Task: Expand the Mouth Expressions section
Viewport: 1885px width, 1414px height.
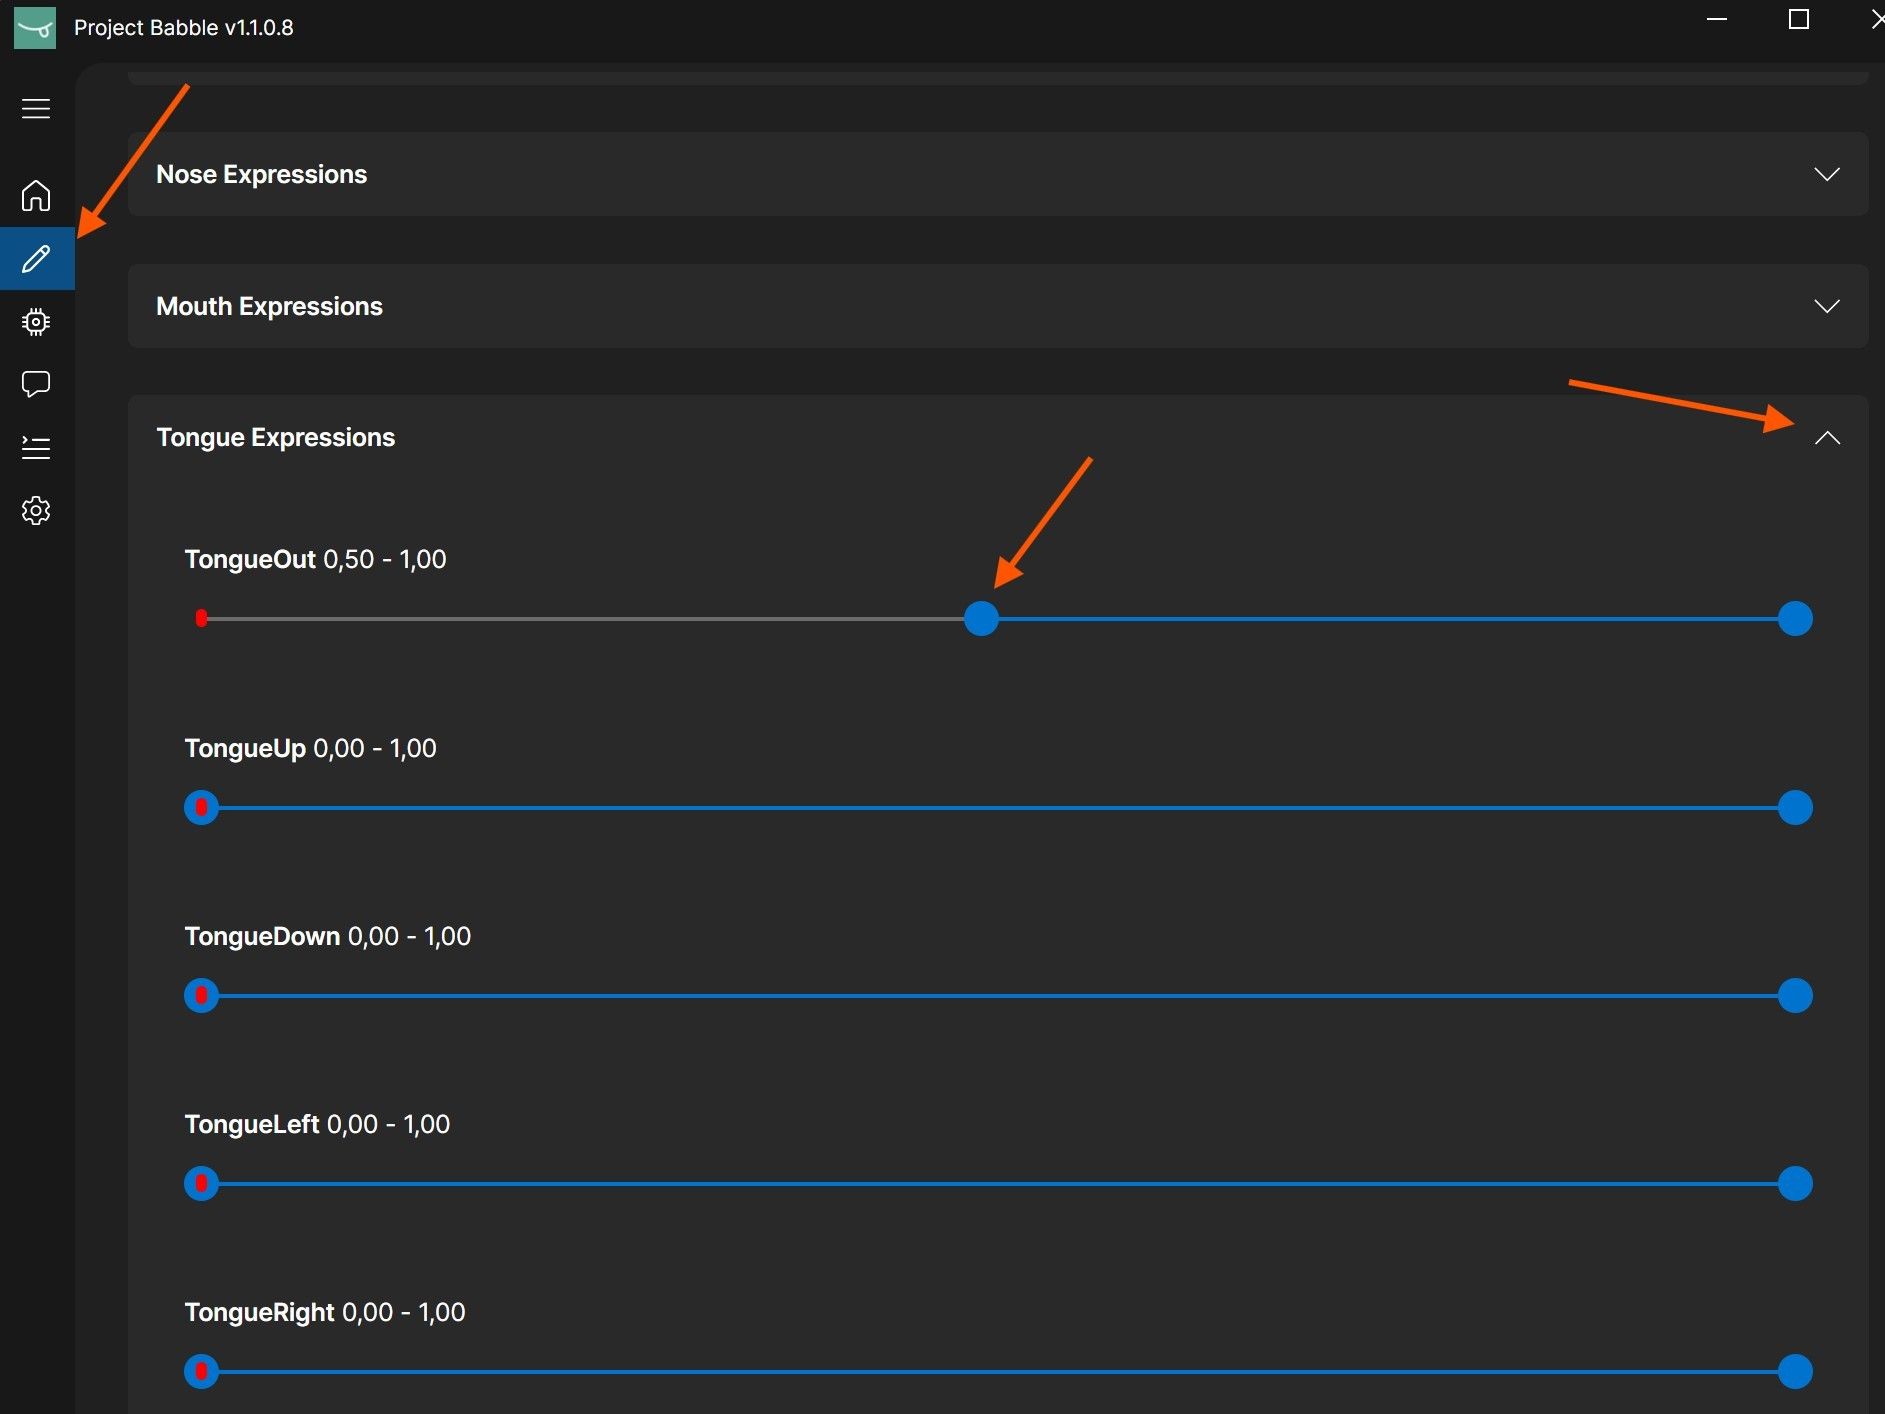Action: [x=1828, y=306]
